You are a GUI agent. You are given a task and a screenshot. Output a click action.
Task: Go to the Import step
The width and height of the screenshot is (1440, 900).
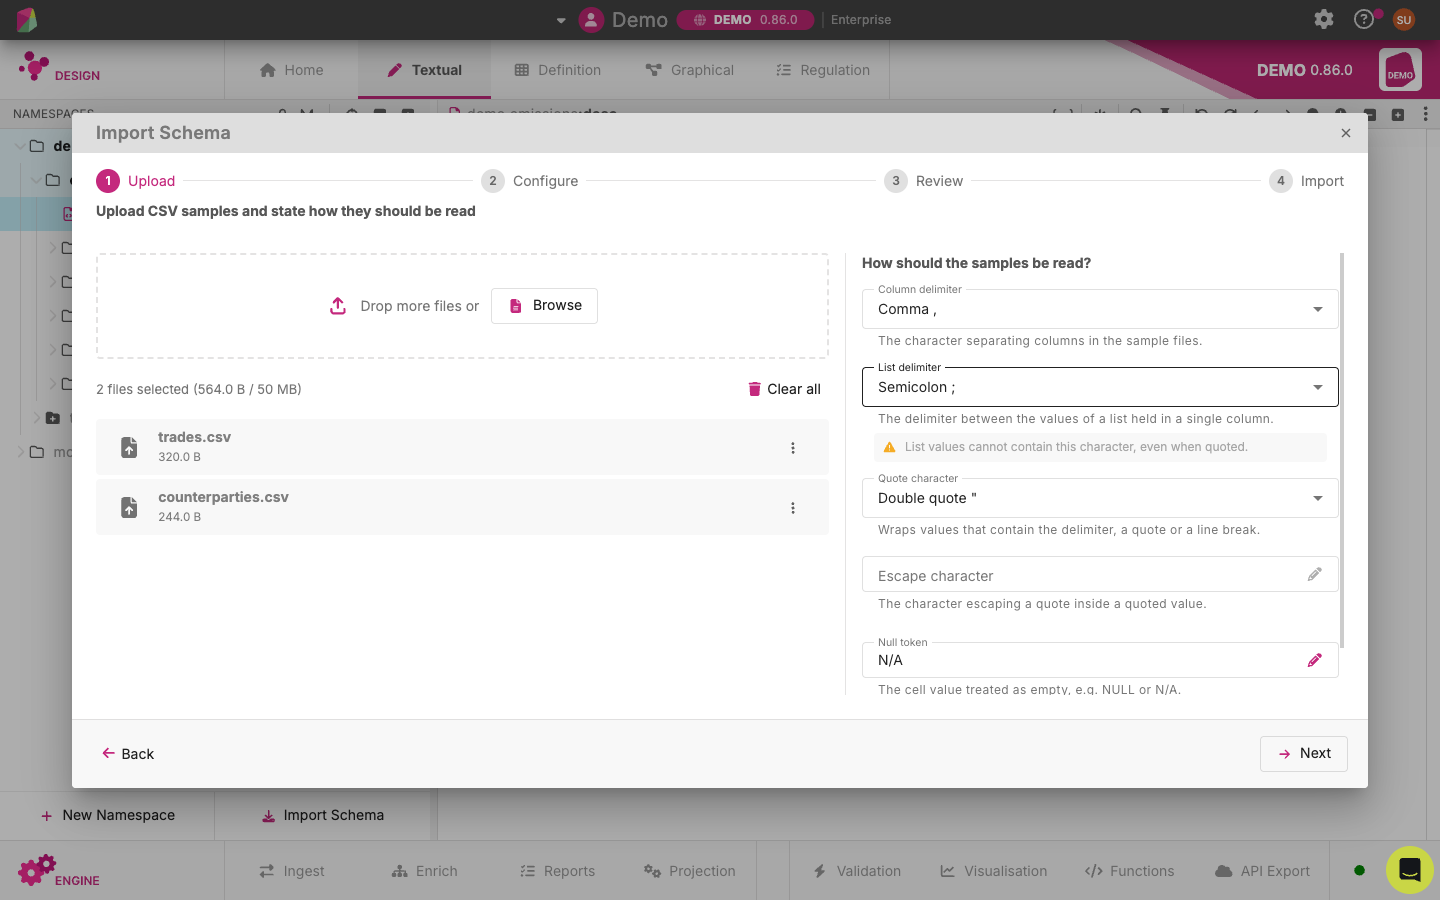coord(1307,181)
